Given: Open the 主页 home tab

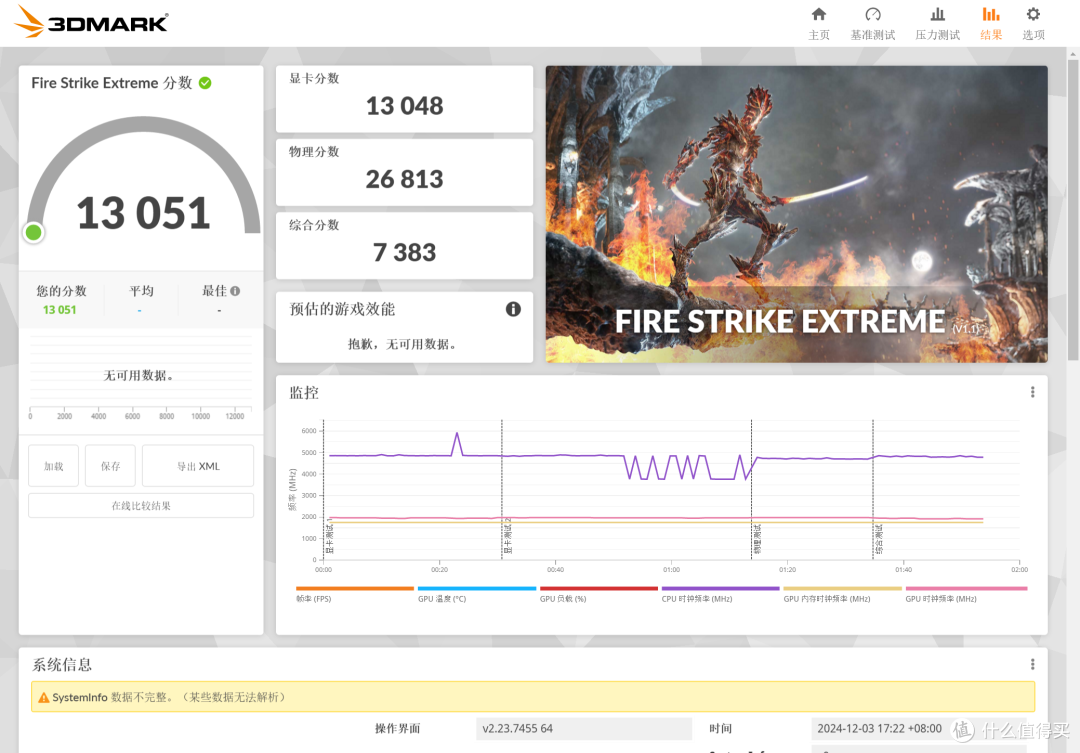Looking at the screenshot, I should [x=818, y=23].
